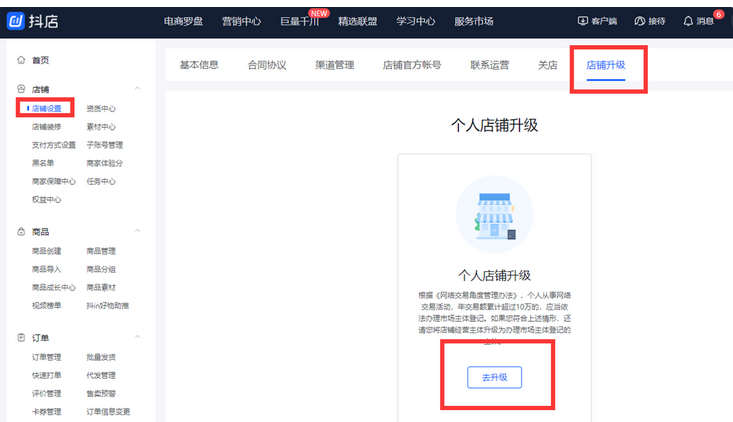The height and width of the screenshot is (422, 733).
Task: Open 代发管理 in the sidebar
Action: click(x=101, y=375)
